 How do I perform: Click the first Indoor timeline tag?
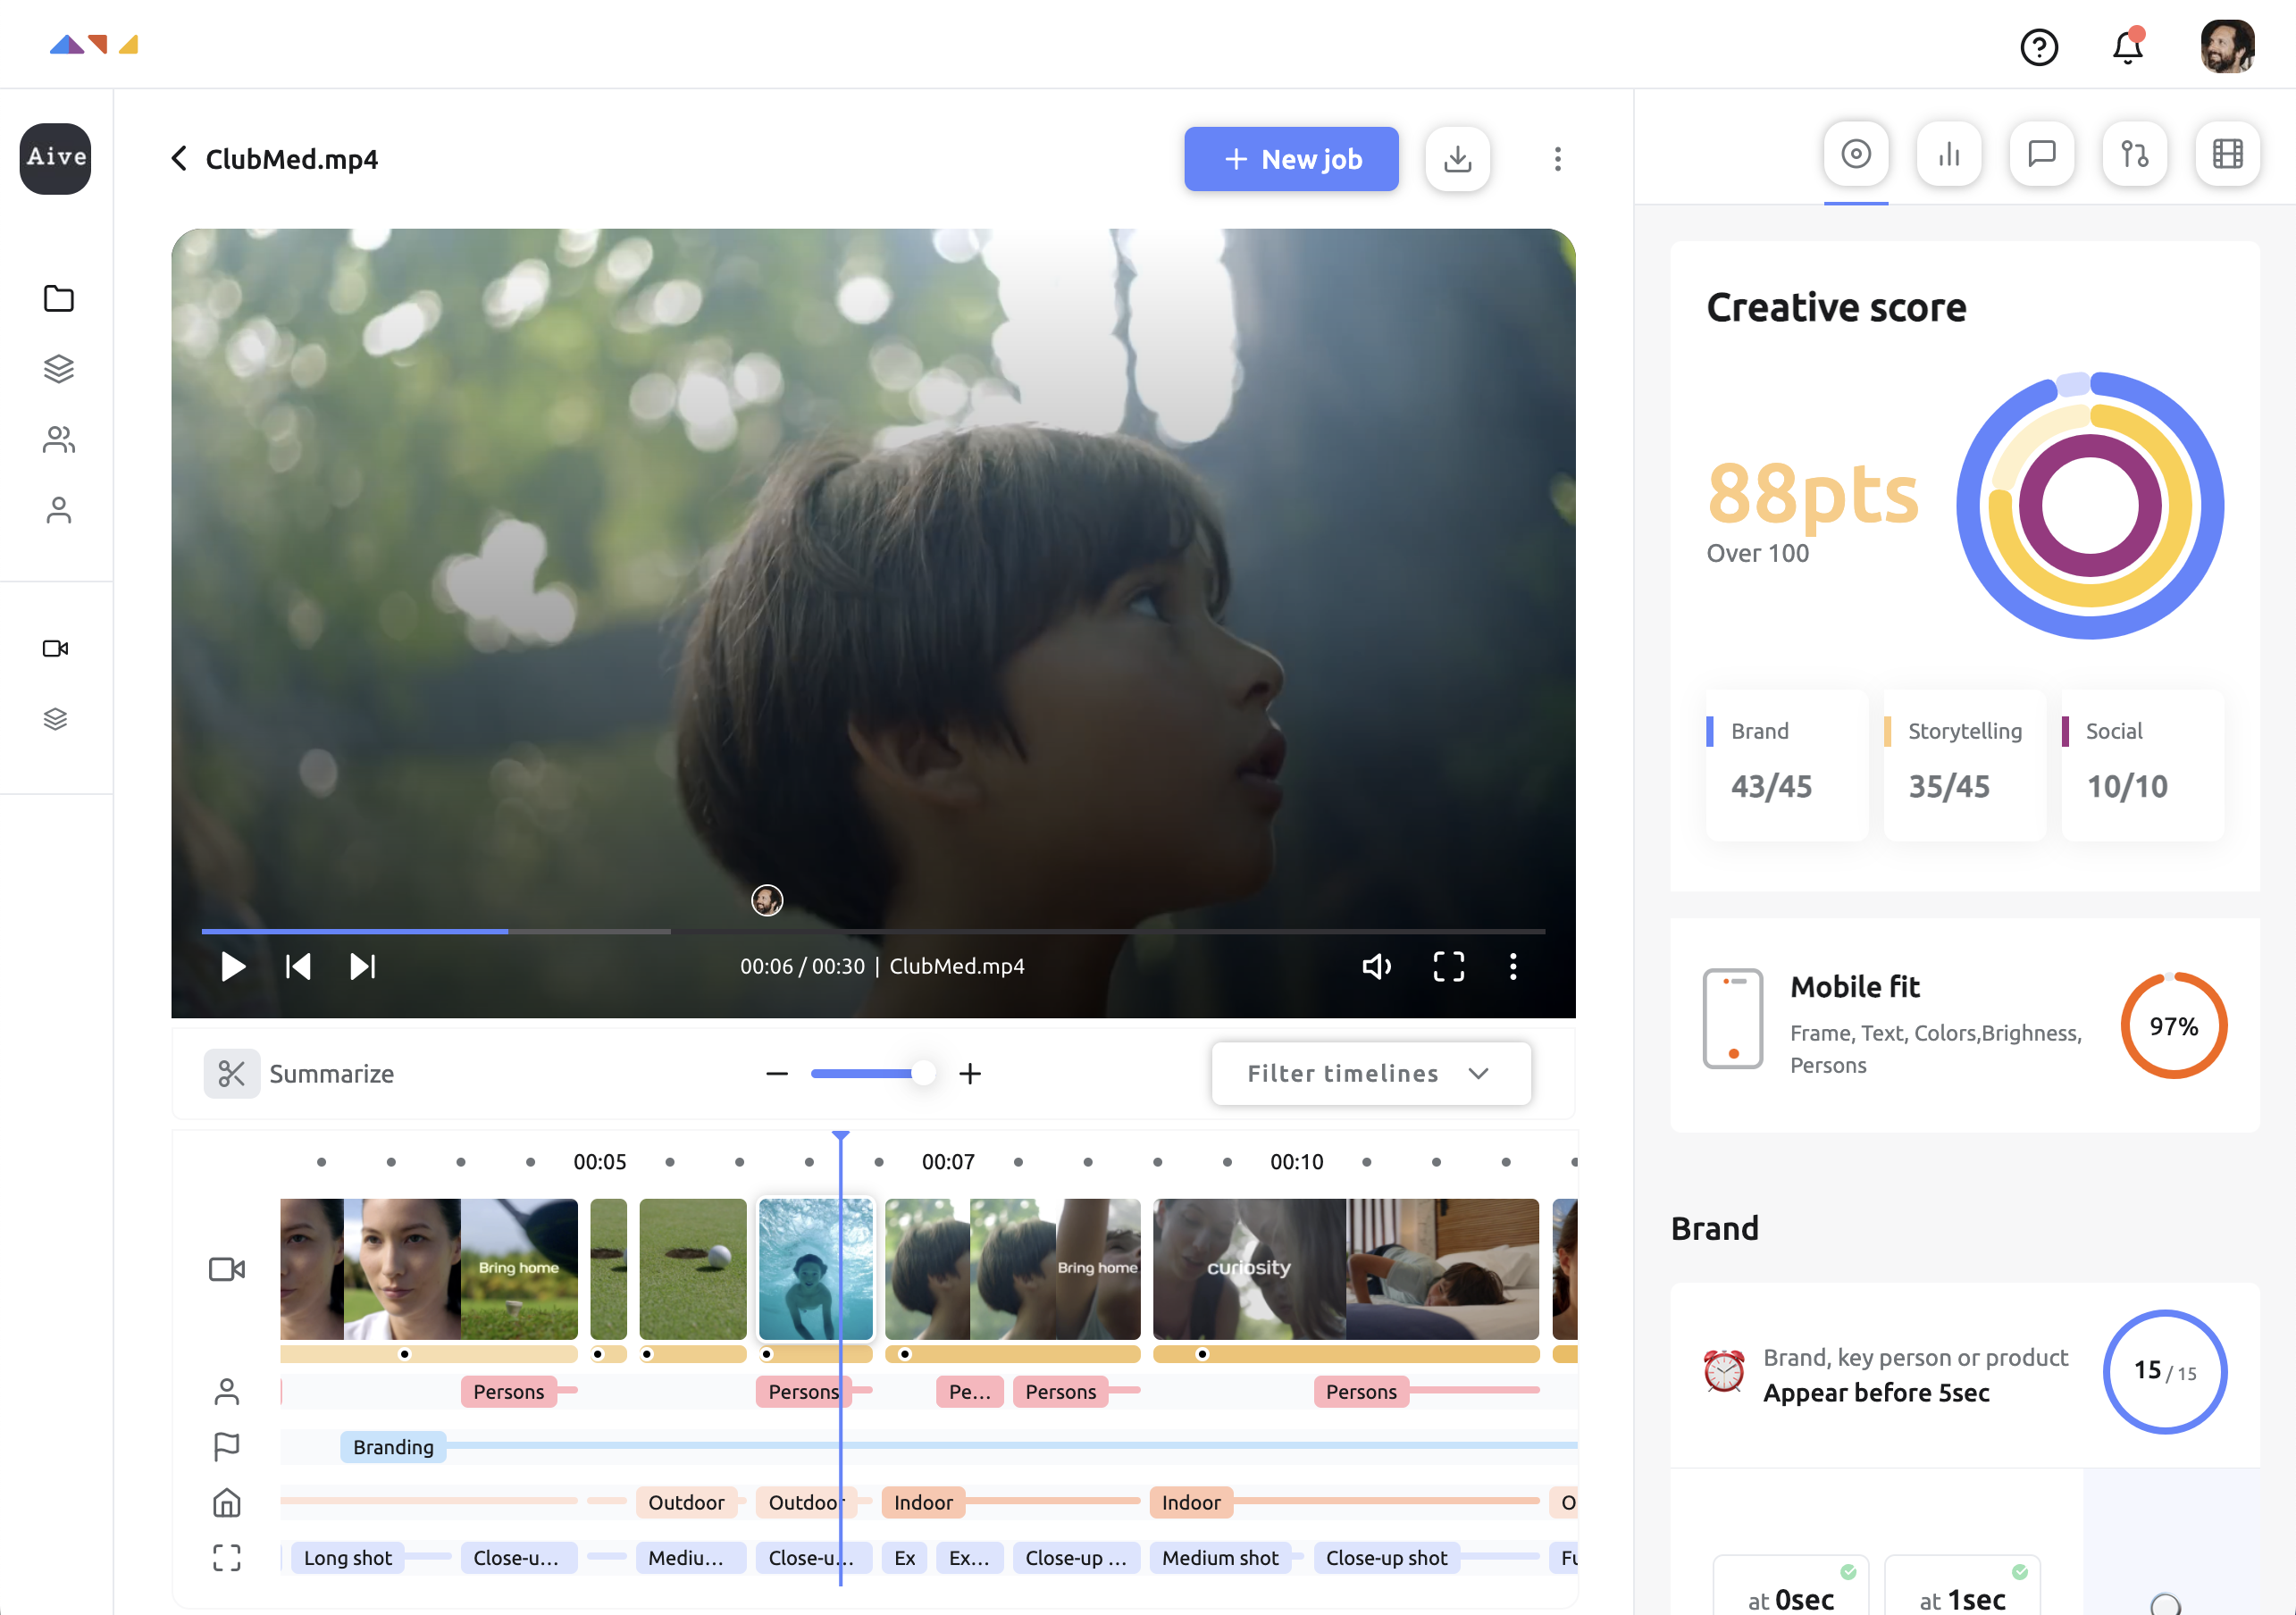(923, 1502)
